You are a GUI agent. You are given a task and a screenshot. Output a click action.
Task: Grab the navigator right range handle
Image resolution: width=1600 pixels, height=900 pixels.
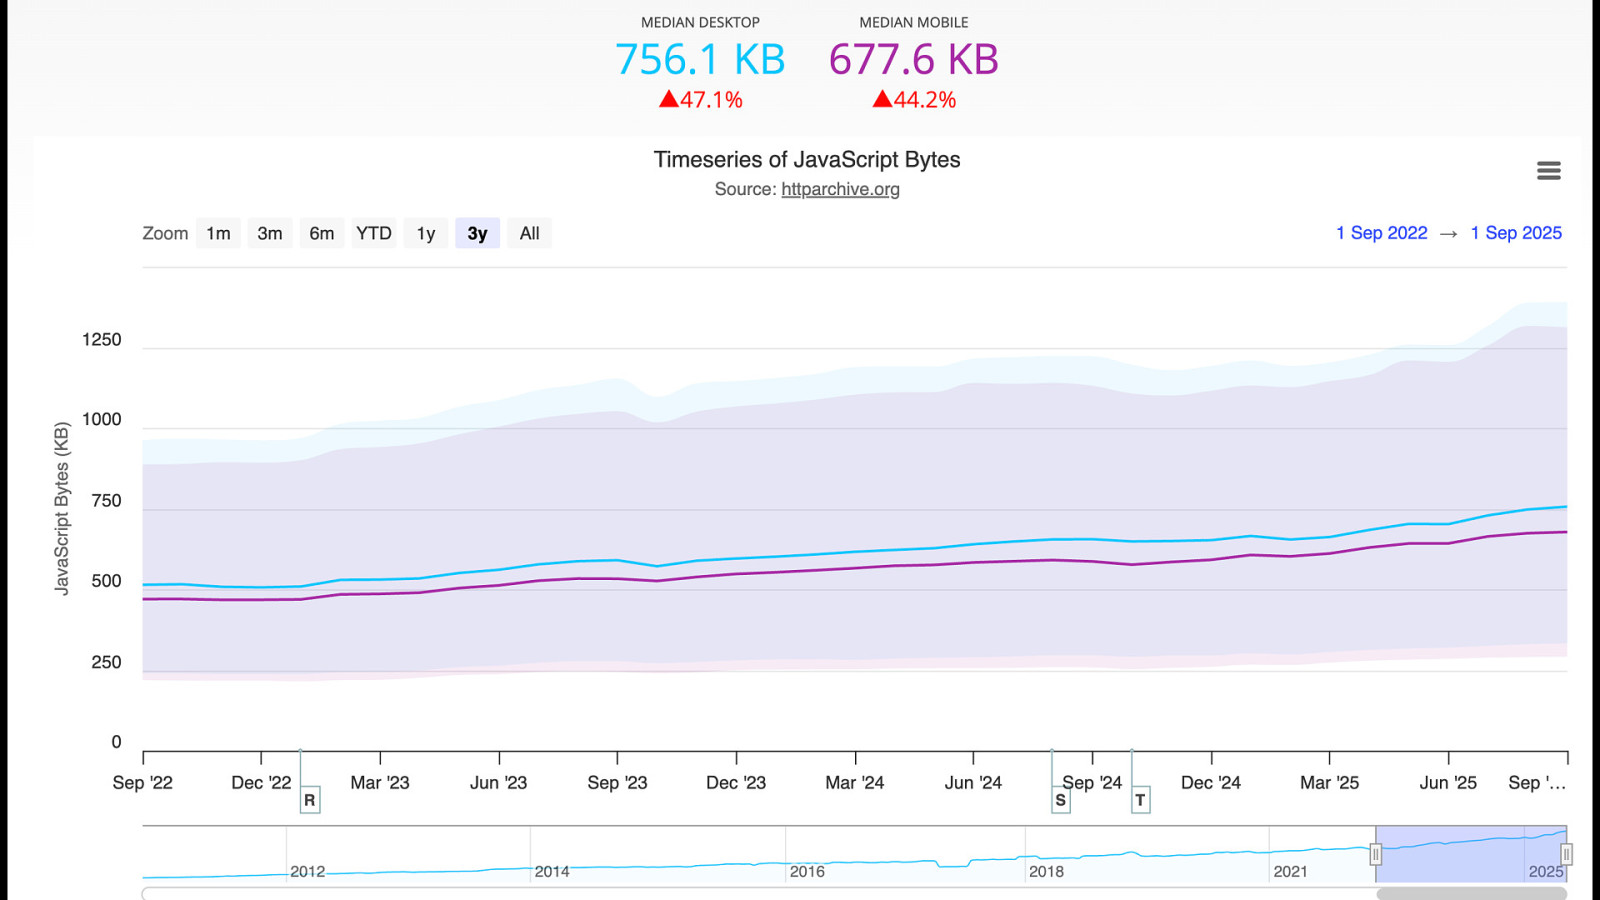[x=1566, y=854]
